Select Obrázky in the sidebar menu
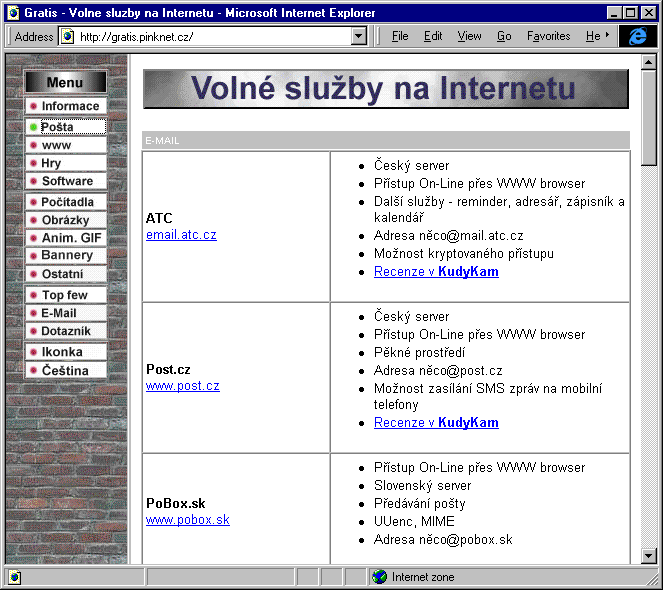The height and width of the screenshot is (590, 663). (66, 220)
